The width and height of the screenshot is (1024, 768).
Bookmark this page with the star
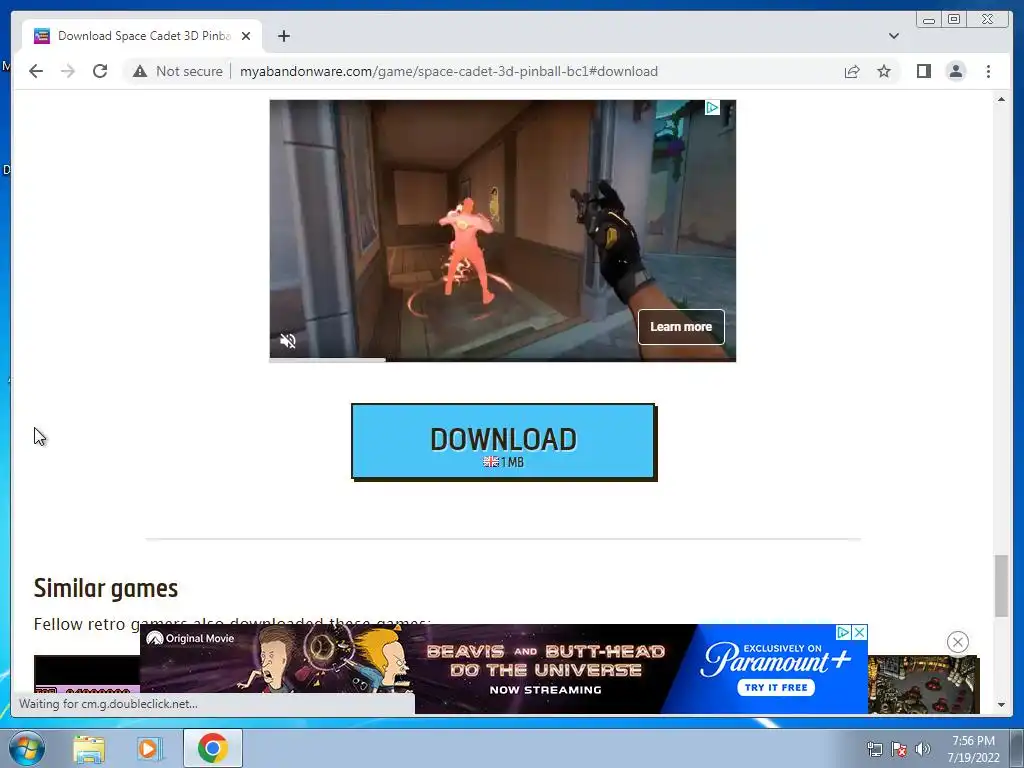[x=884, y=71]
